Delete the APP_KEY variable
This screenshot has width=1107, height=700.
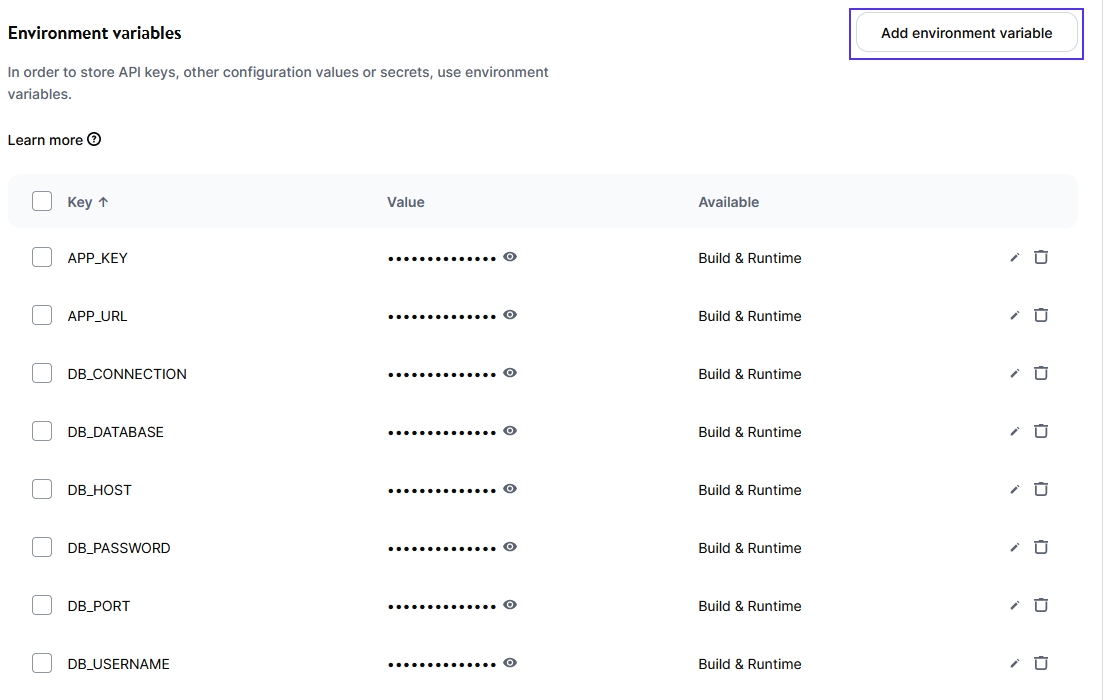point(1041,256)
